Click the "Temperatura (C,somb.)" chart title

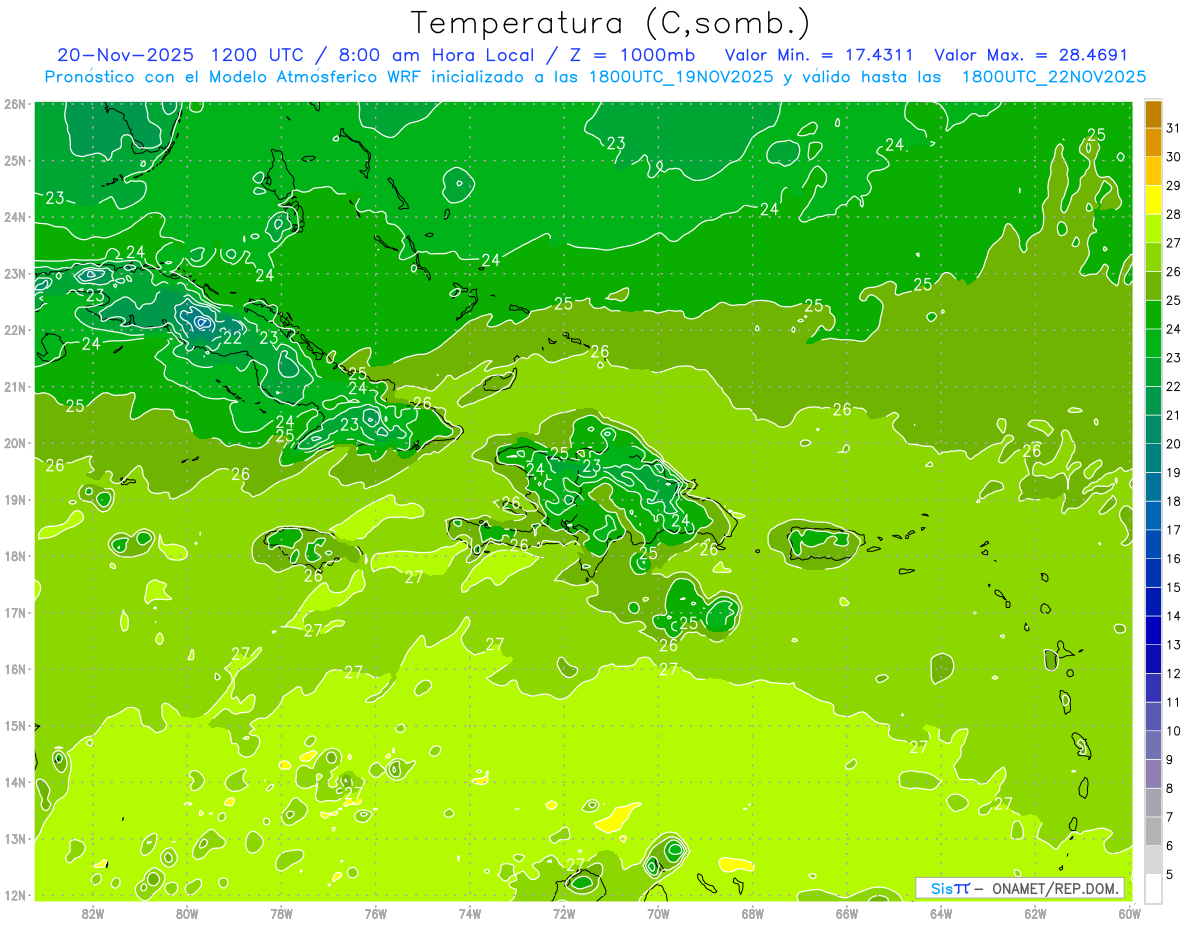click(x=611, y=23)
